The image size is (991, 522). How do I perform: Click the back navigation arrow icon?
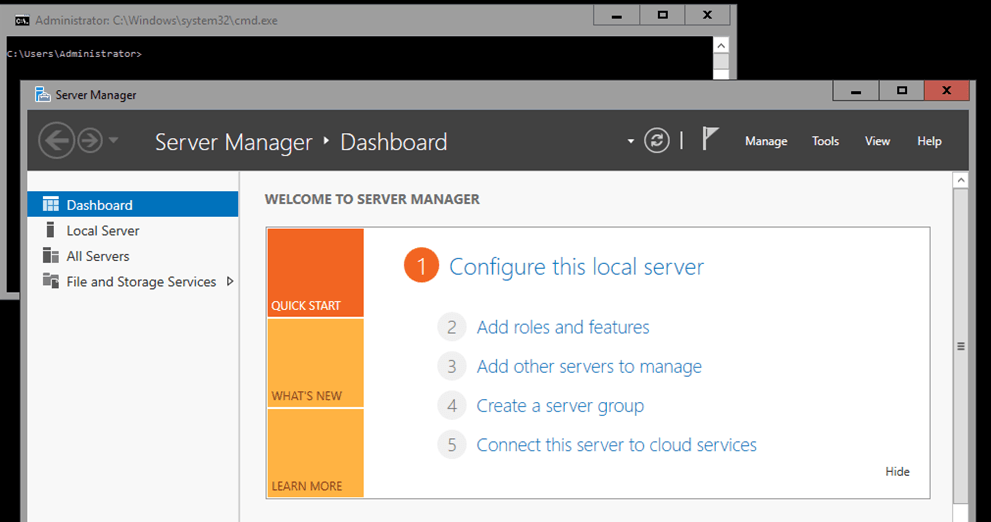point(56,141)
